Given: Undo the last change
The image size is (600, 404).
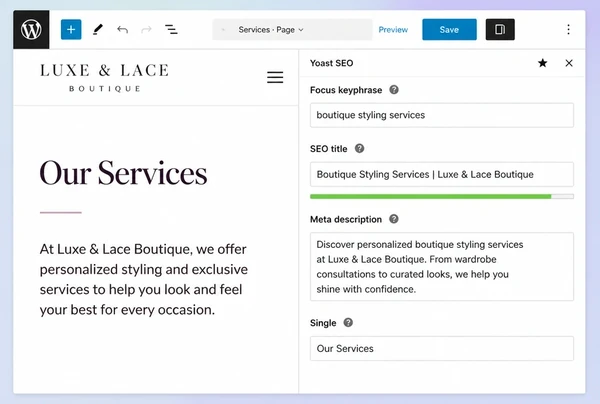Looking at the screenshot, I should (122, 29).
